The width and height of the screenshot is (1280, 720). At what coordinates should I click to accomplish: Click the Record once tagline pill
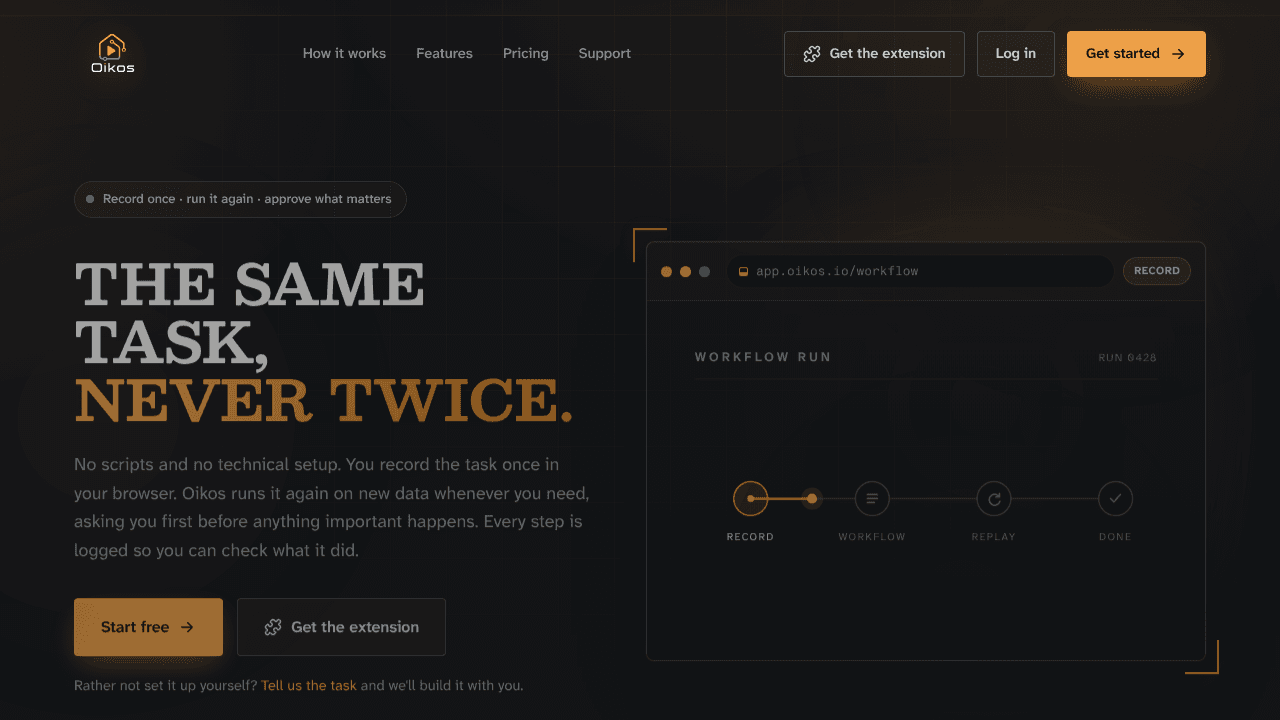pyautogui.click(x=240, y=199)
